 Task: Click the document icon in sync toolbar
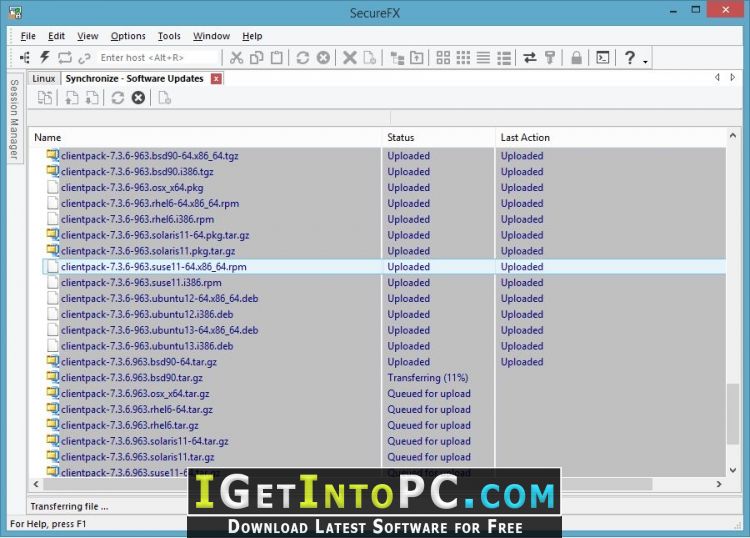(165, 98)
